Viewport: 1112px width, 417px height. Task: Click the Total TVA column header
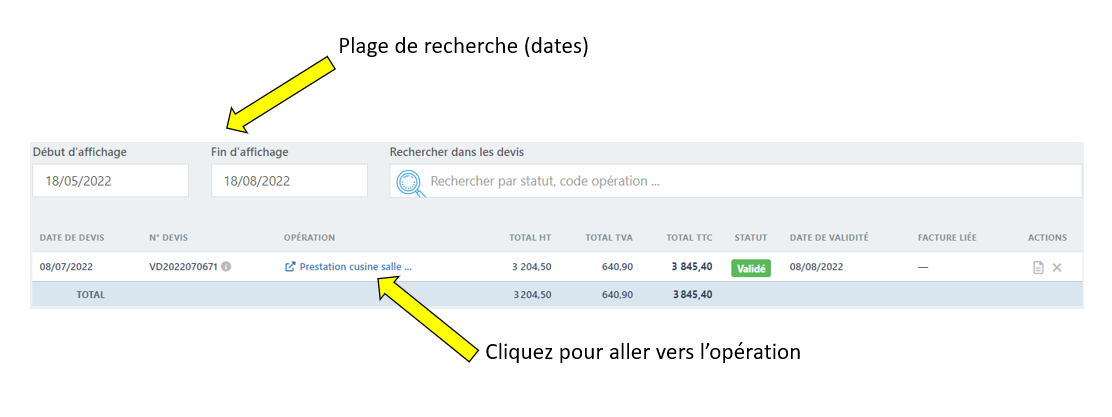[x=609, y=238]
